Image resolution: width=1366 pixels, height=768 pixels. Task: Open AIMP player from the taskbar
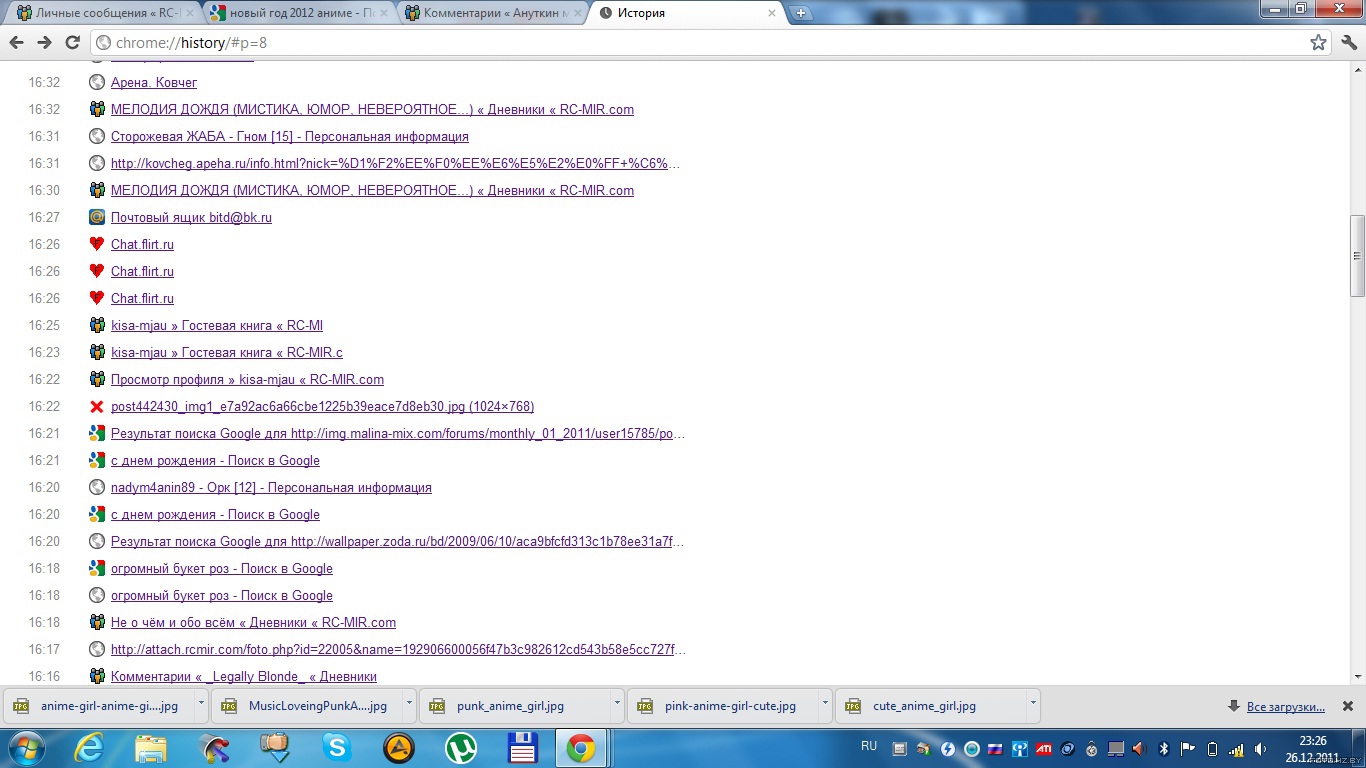[399, 748]
